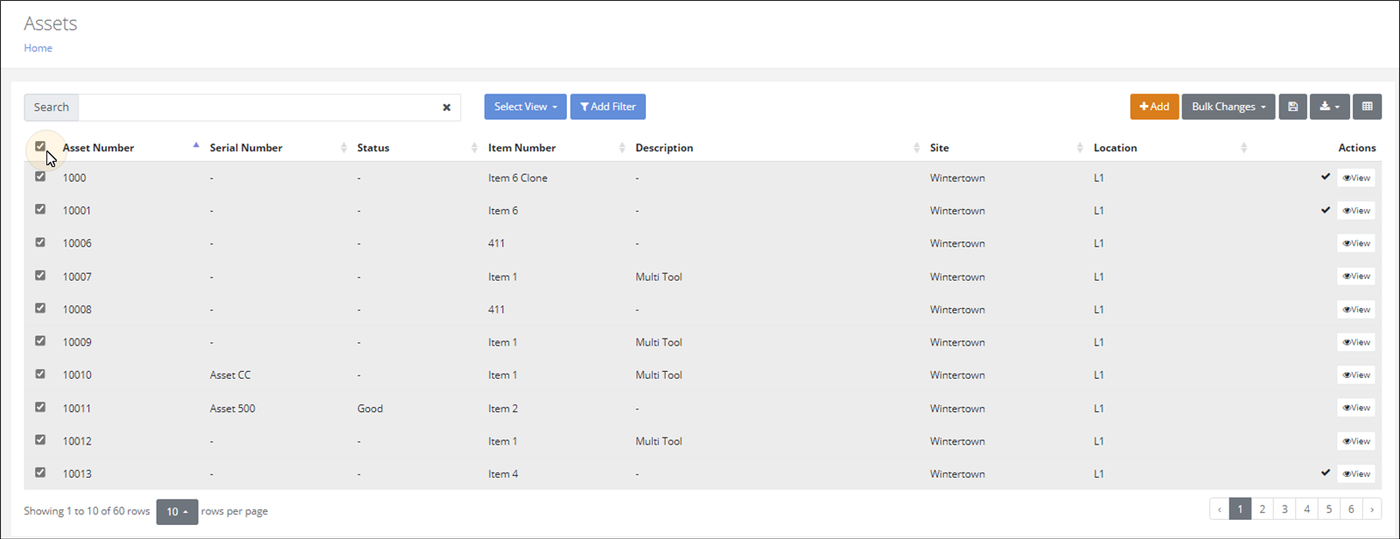Click the Add Filter button
The width and height of the screenshot is (1400, 539).
(608, 107)
